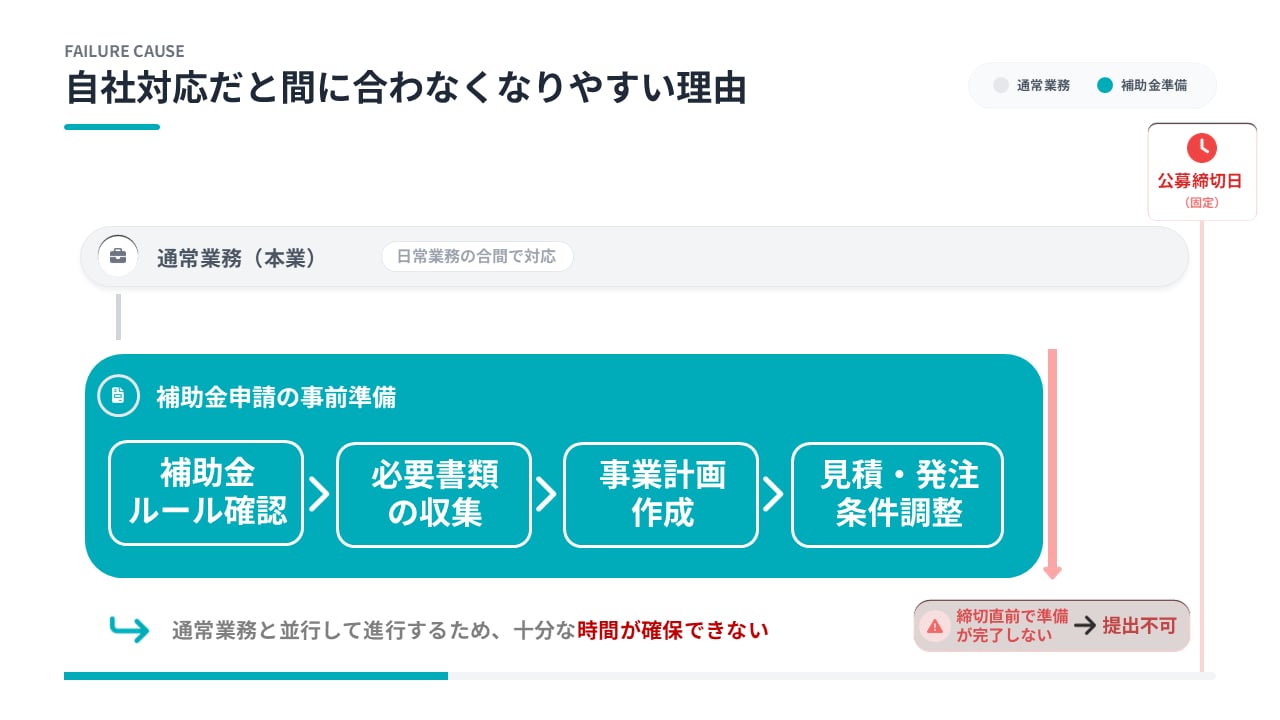
Task: Click the teal 補助金準備 legend dot
Action: (x=1105, y=85)
